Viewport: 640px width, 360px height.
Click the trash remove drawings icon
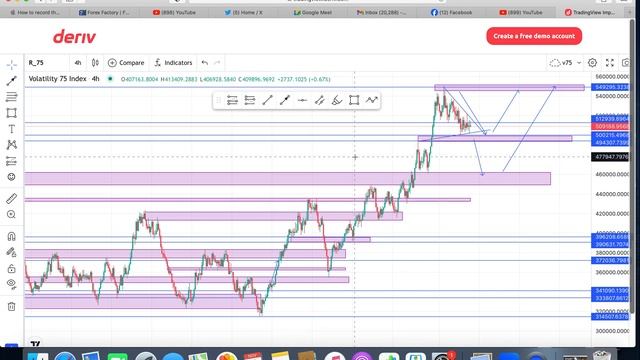coord(11,306)
